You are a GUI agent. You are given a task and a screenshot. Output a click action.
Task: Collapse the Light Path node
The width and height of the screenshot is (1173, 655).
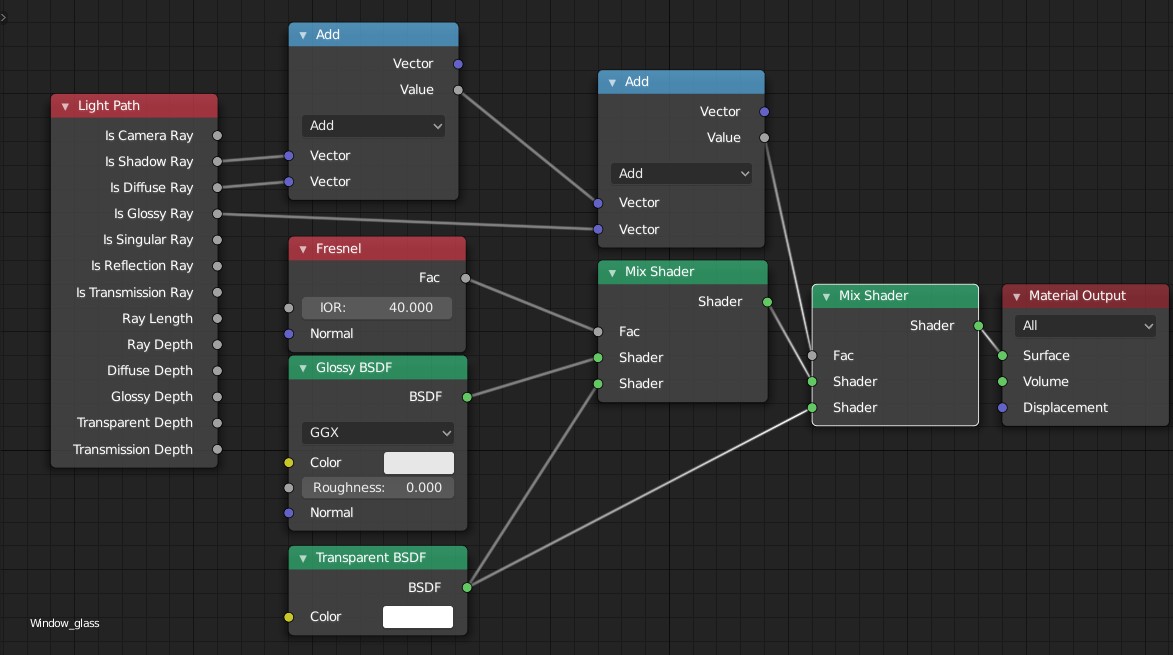(x=65, y=106)
